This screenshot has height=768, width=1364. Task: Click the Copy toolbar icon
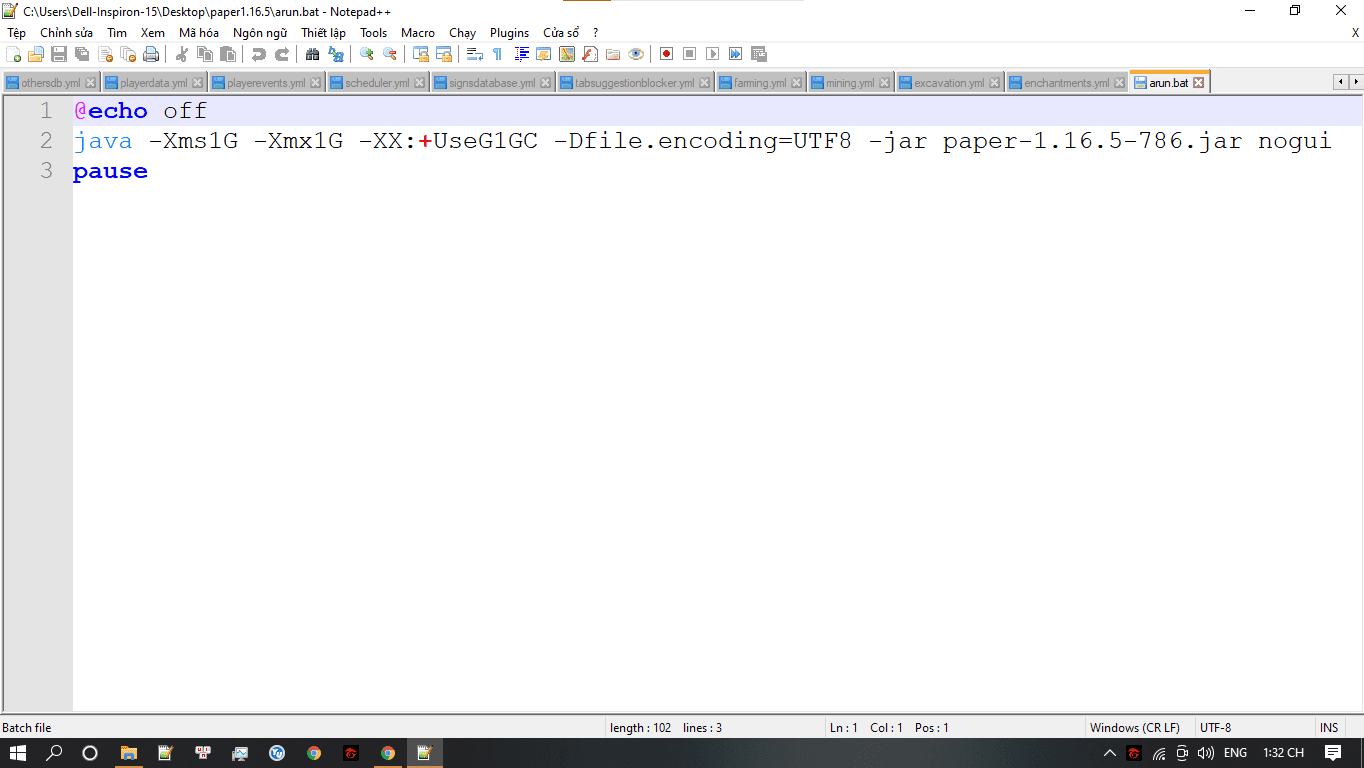point(205,54)
